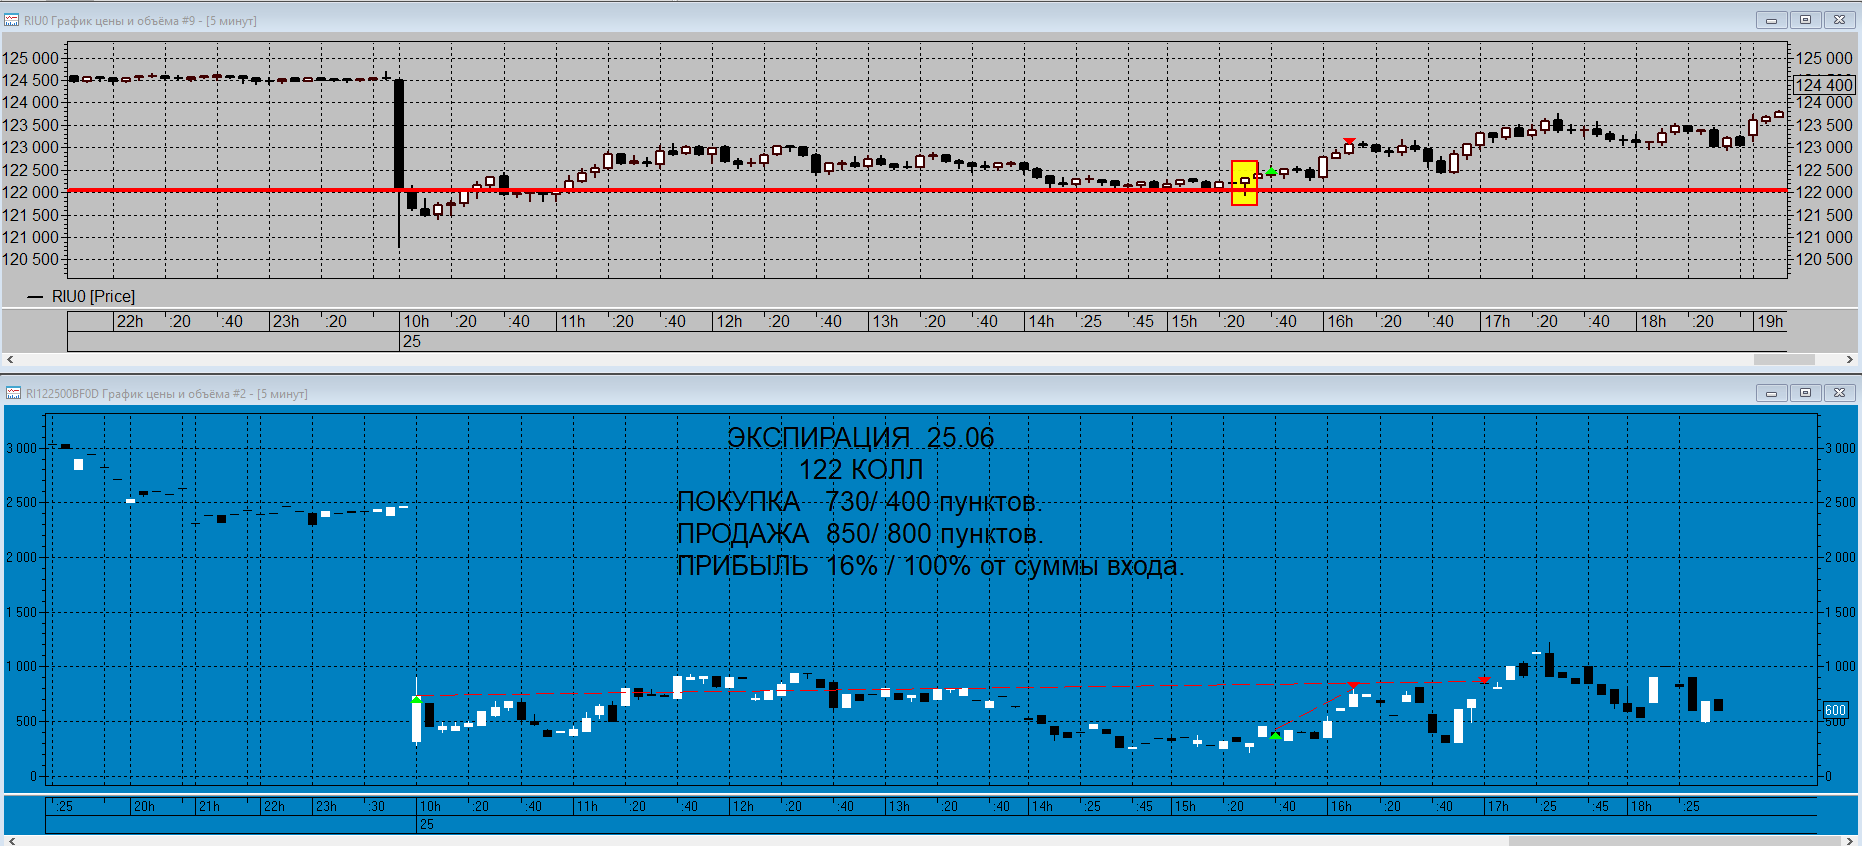Select the red sell marker on RIU0 chart
1862x846 pixels.
(x=1350, y=141)
